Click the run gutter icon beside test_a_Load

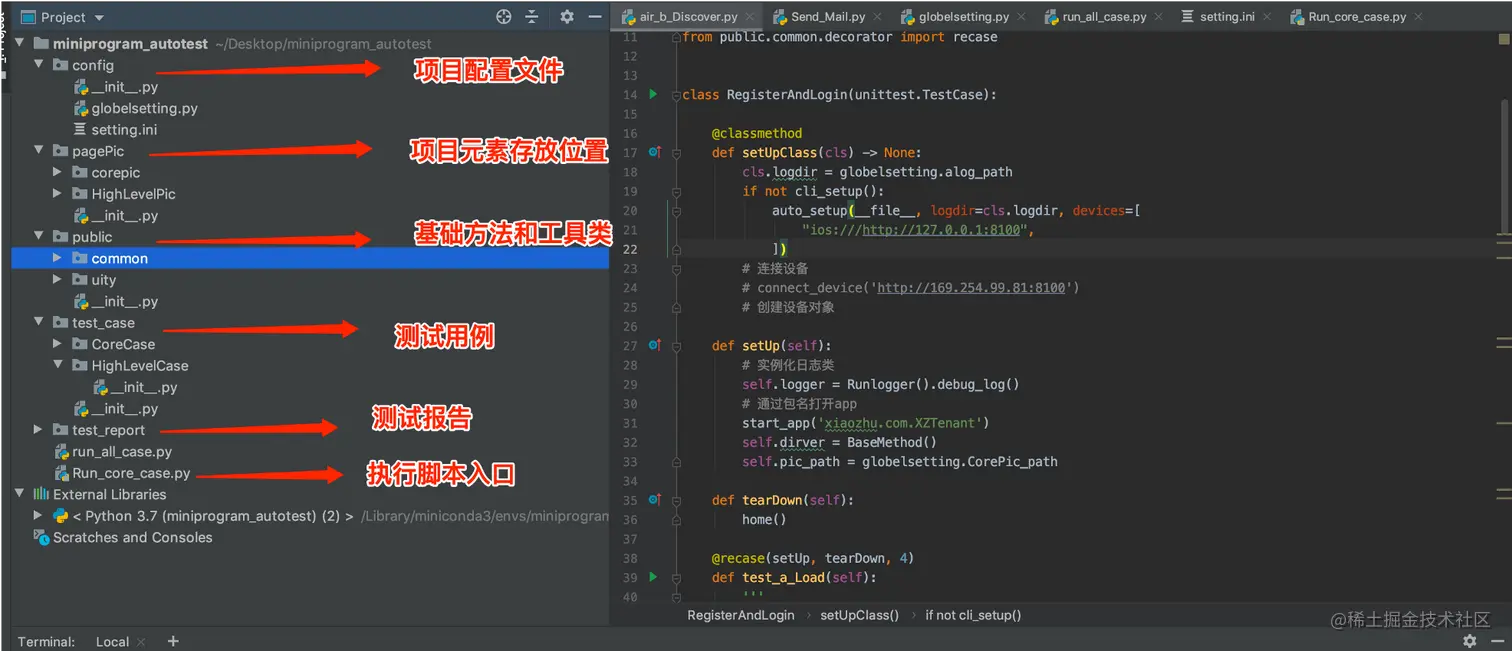pyautogui.click(x=653, y=577)
